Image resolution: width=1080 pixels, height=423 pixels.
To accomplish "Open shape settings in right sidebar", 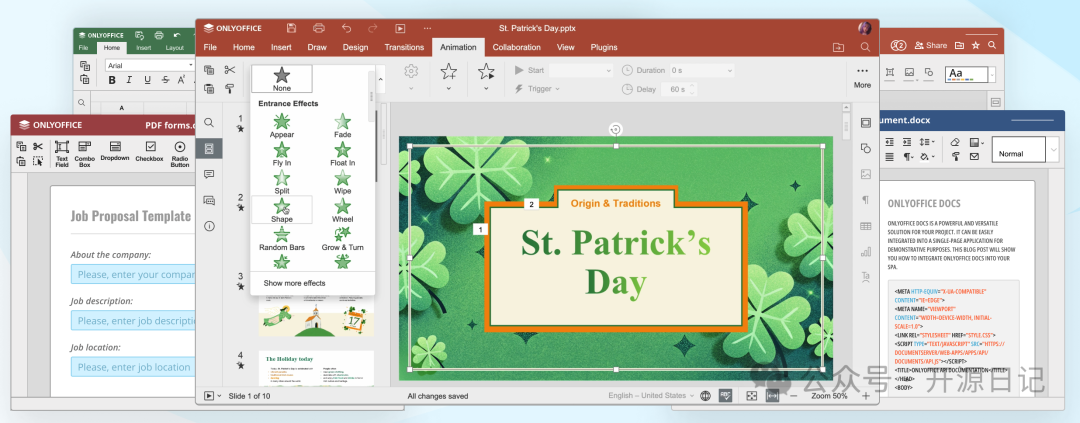I will point(866,148).
